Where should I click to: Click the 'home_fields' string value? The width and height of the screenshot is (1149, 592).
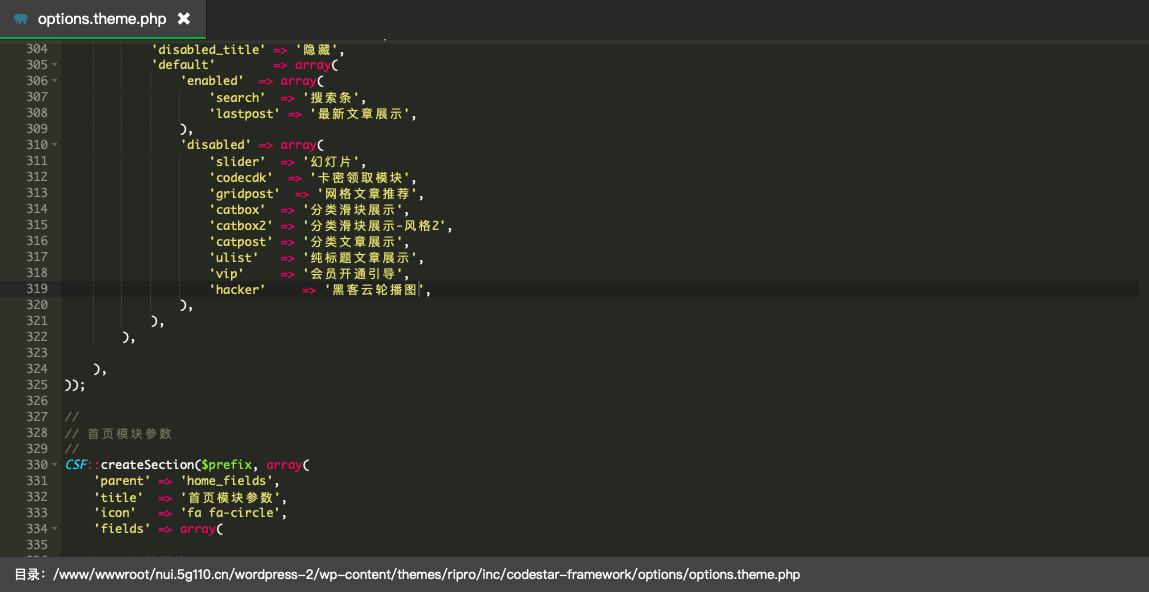coord(226,481)
